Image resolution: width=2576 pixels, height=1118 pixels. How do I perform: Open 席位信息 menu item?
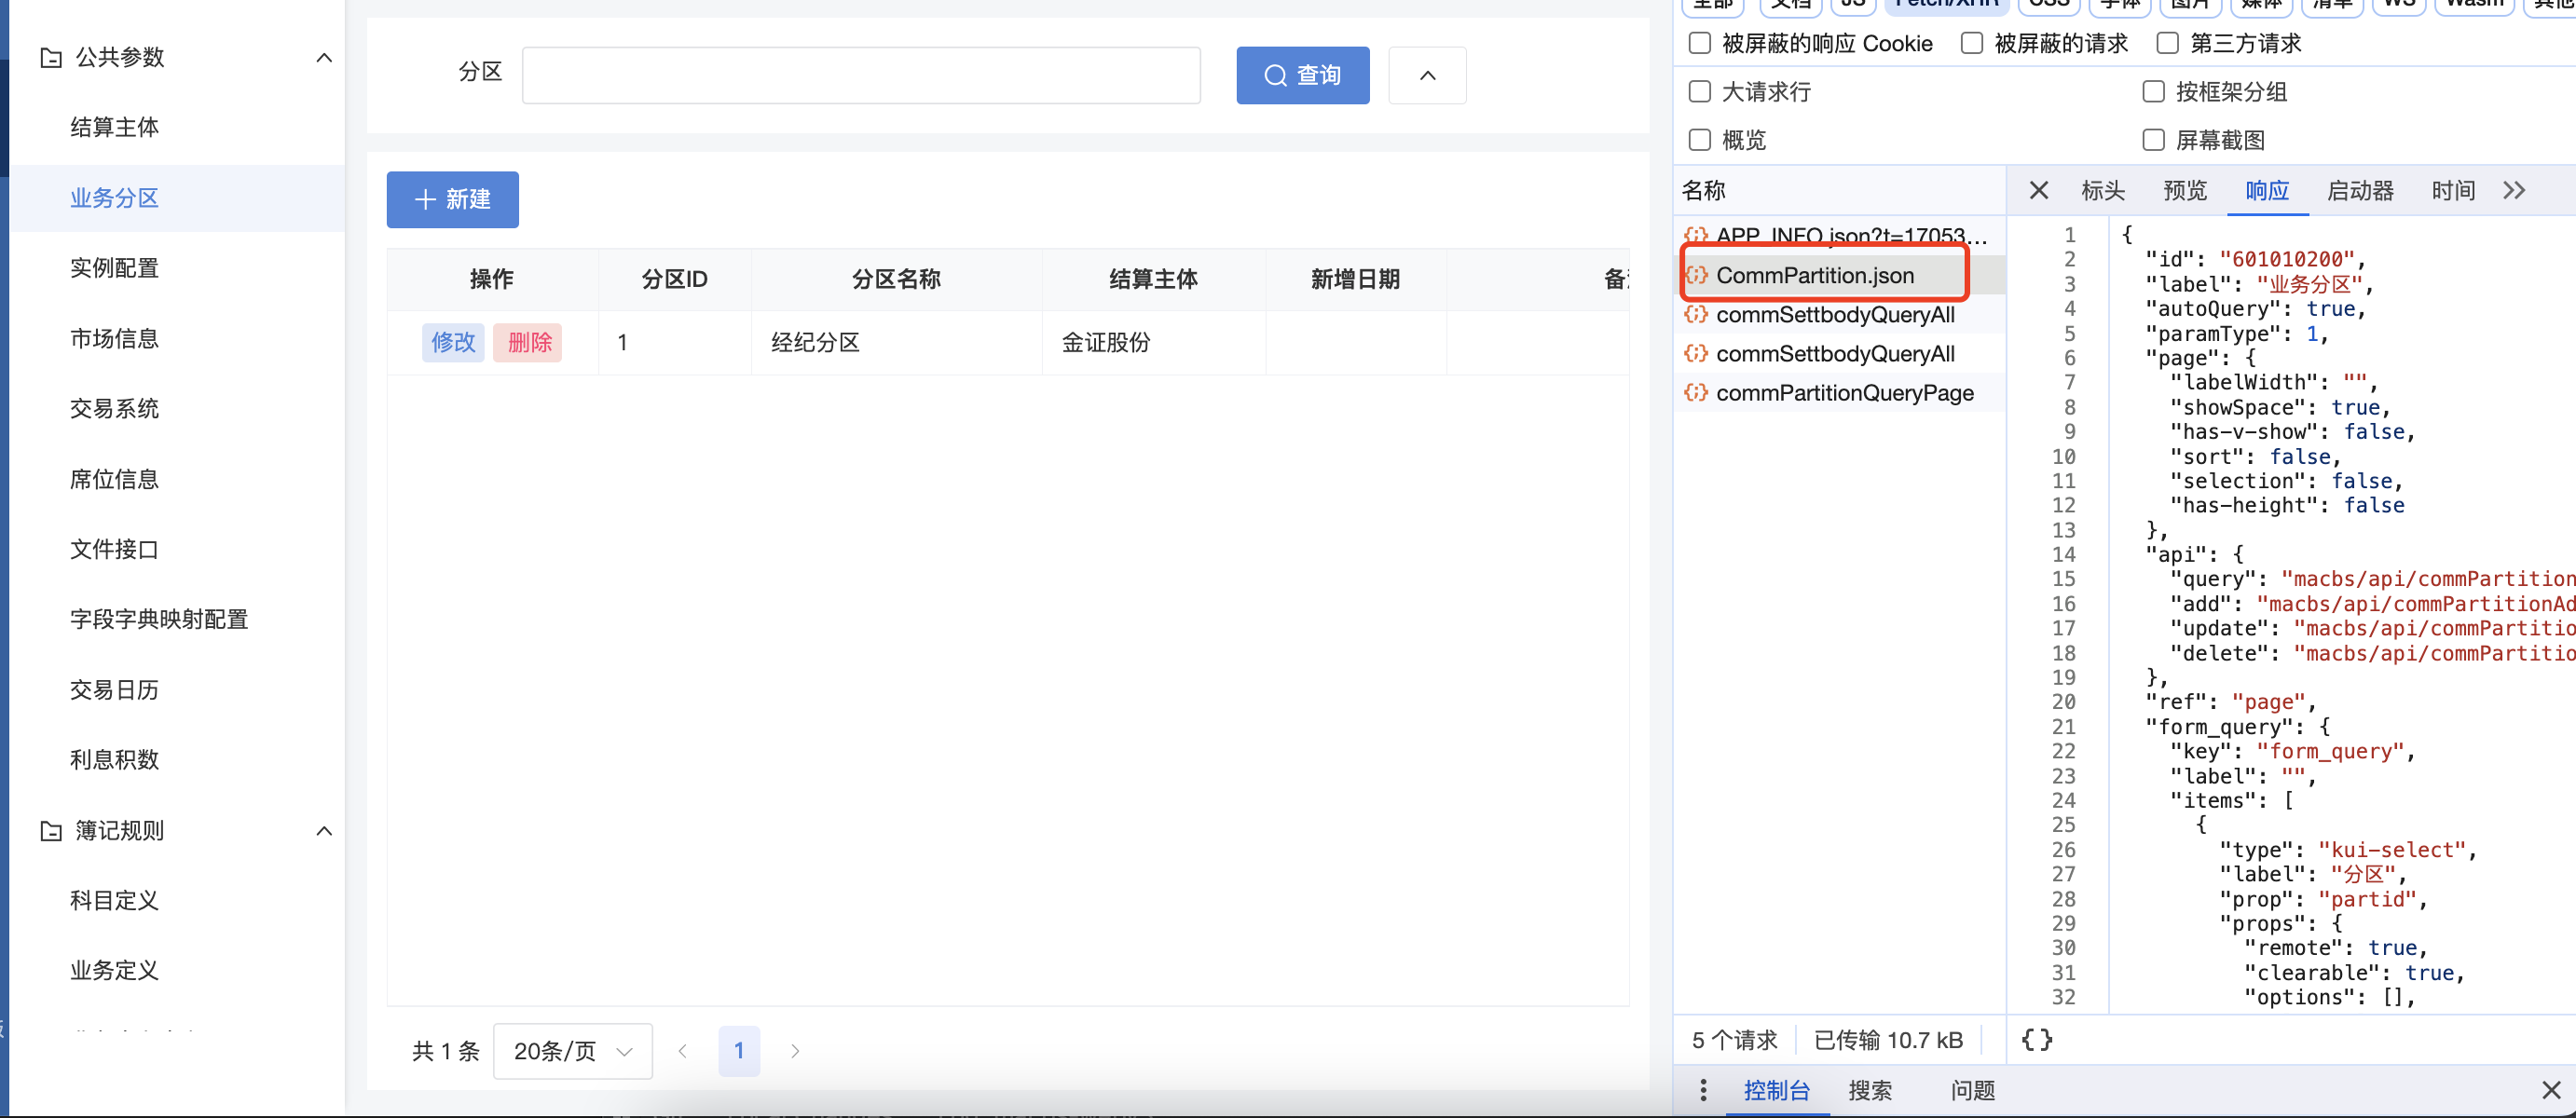[114, 480]
